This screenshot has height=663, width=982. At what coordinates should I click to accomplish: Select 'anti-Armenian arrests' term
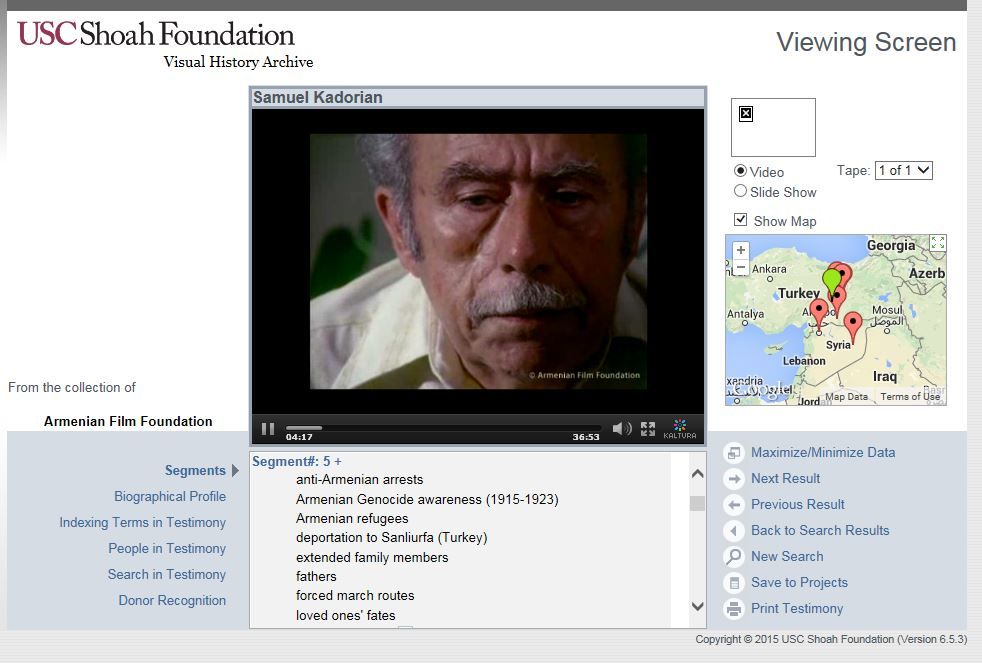359,480
